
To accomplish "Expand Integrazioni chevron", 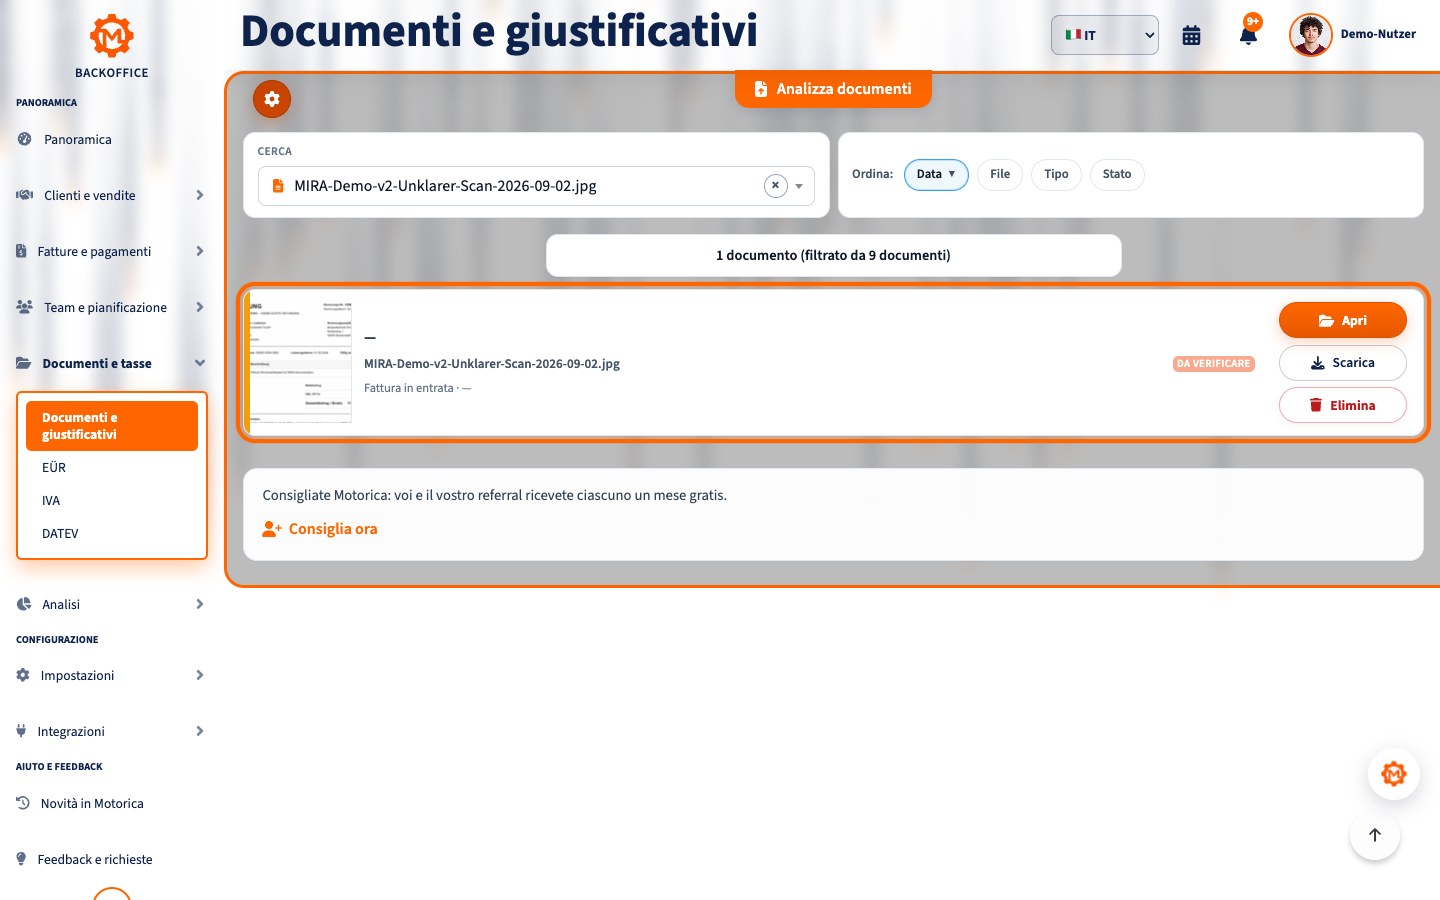I will [x=200, y=731].
